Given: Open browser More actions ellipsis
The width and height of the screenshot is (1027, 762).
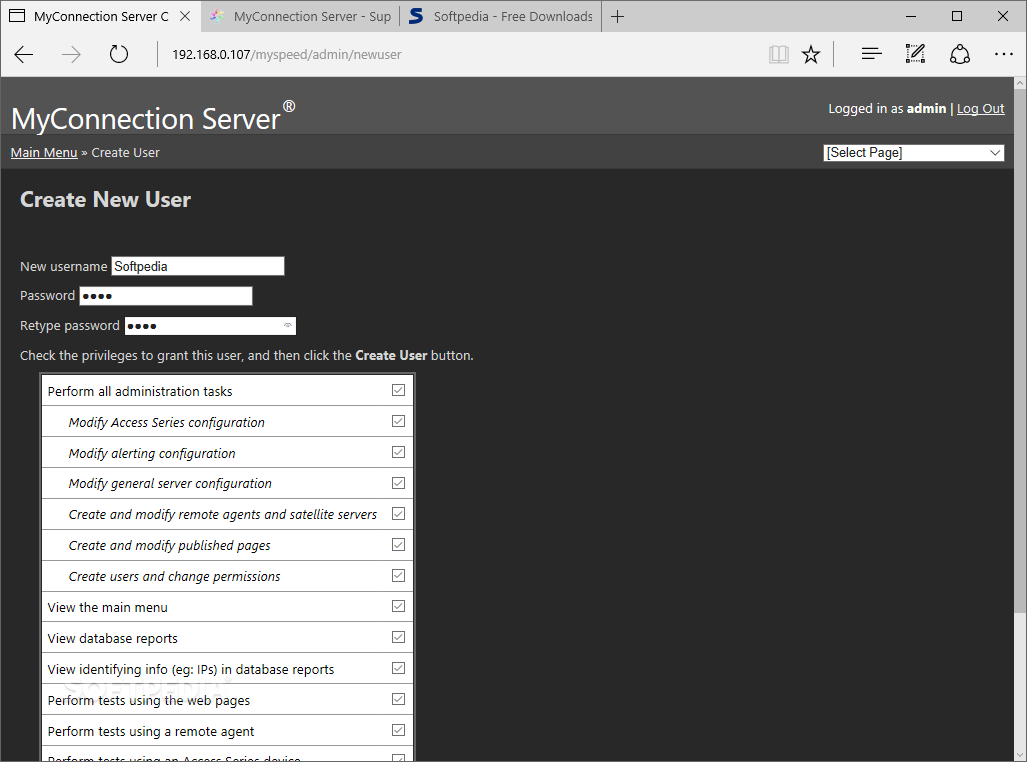Looking at the screenshot, I should coord(1003,54).
